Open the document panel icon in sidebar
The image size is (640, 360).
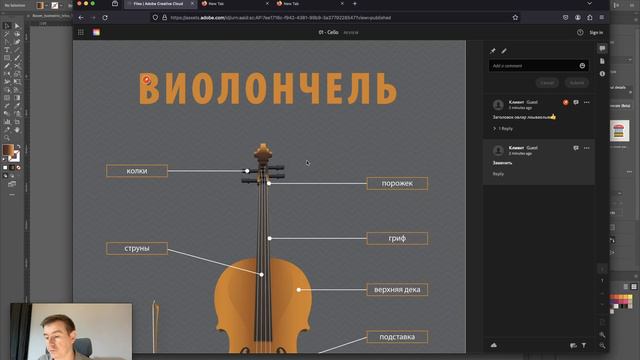(x=602, y=61)
